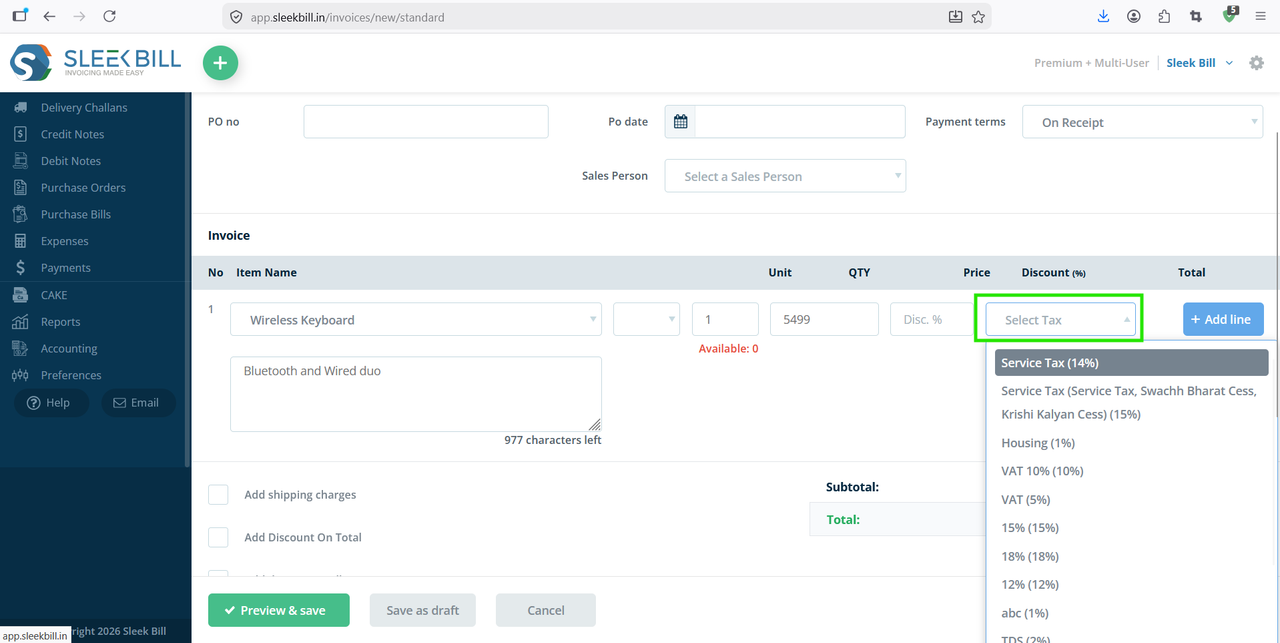Open the empty Unit dropdown

[646, 319]
